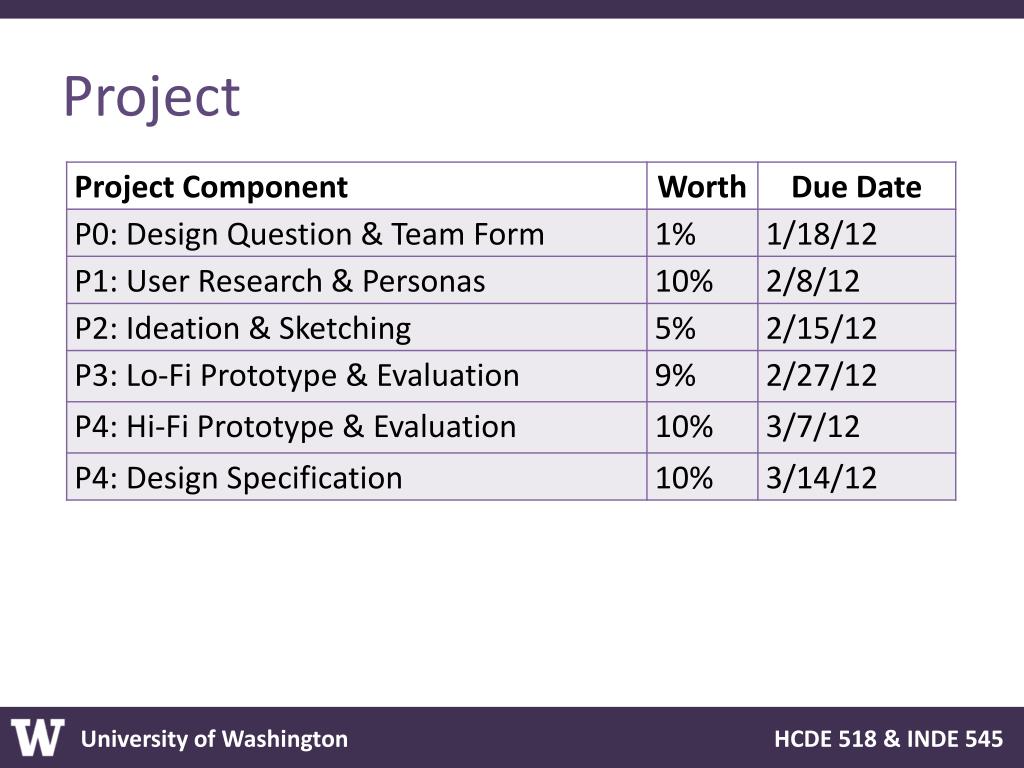Image resolution: width=1024 pixels, height=768 pixels.
Task: Click "P2: Ideation & Sketching" cell
Action: point(243,328)
